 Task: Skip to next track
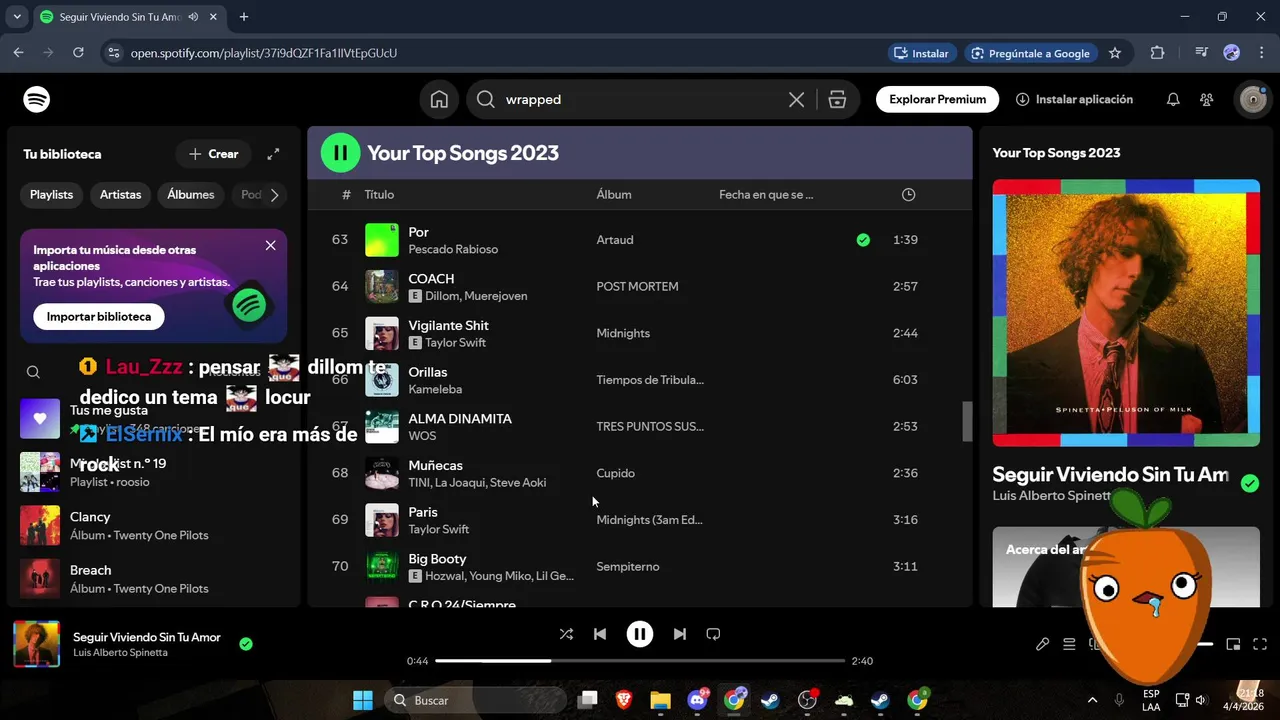[680, 634]
